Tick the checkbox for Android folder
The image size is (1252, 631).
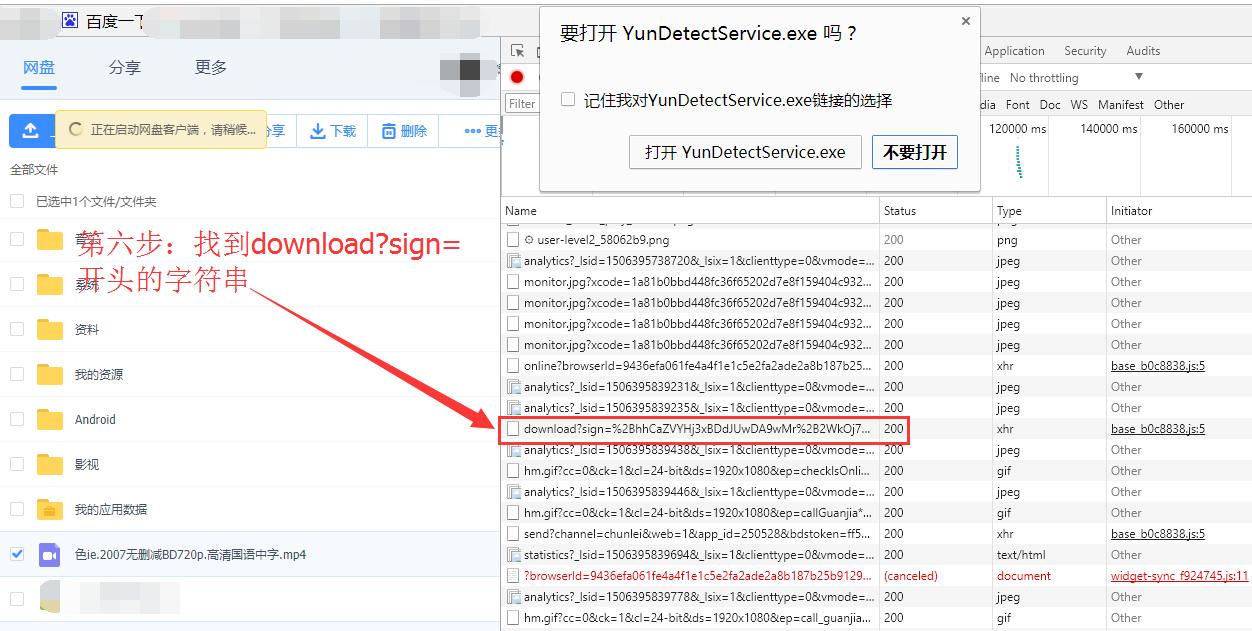[17, 419]
